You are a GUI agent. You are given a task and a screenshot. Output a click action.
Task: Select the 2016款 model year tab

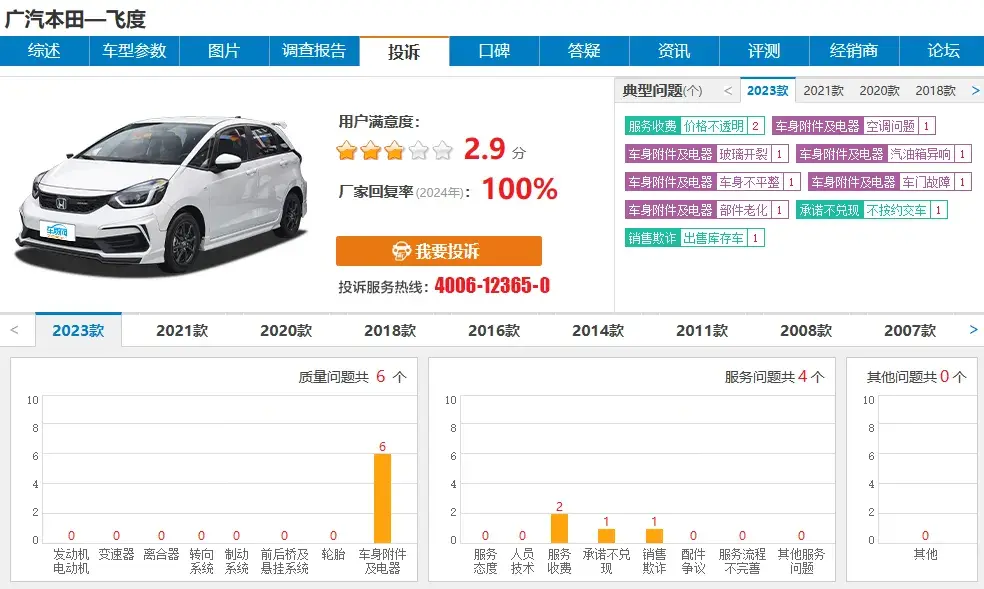point(494,331)
